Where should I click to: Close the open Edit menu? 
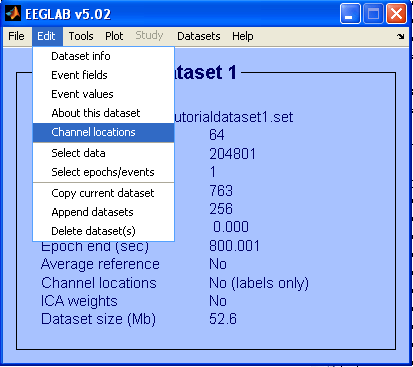coord(47,36)
